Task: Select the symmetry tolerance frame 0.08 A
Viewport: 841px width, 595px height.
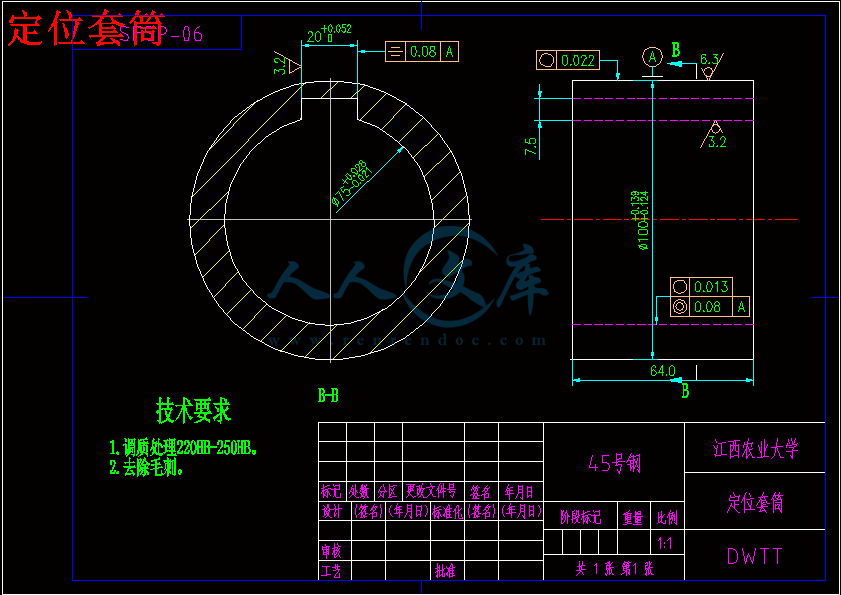Action: tap(422, 52)
